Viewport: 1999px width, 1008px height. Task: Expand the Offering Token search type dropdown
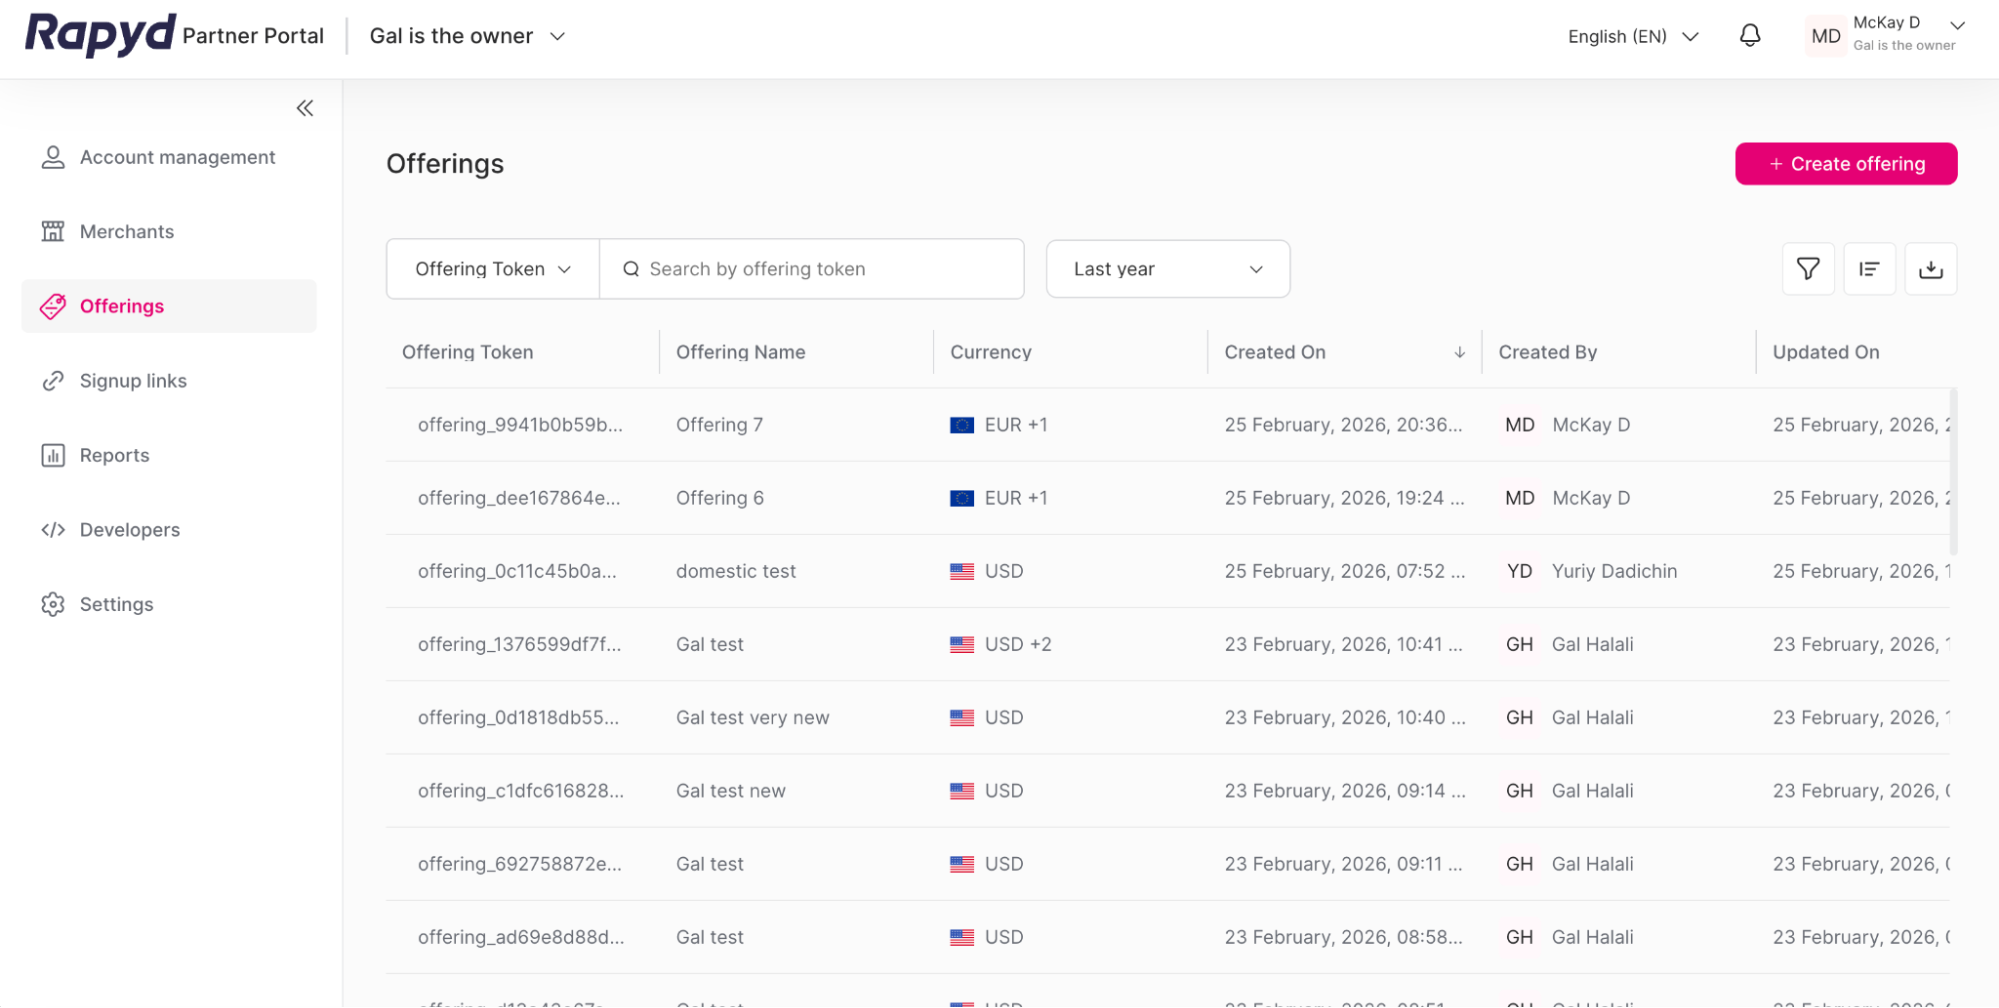click(x=493, y=269)
